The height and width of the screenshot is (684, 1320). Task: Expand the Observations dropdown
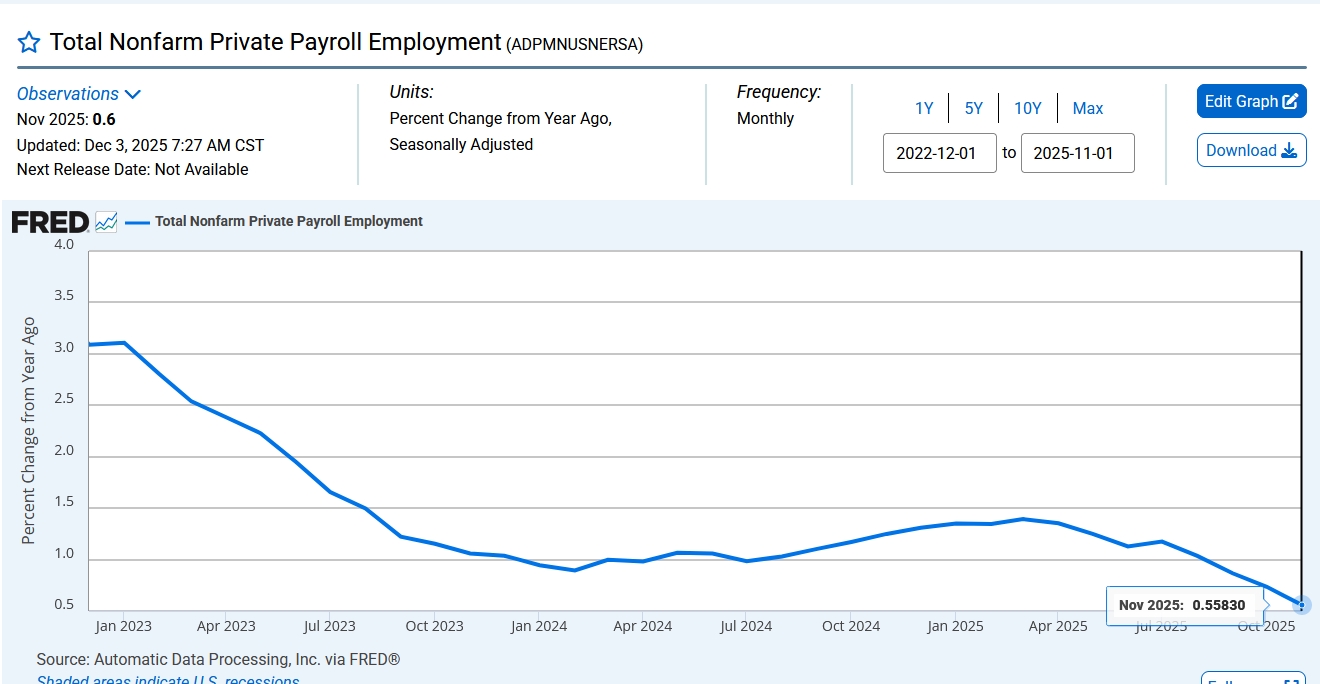[x=68, y=94]
